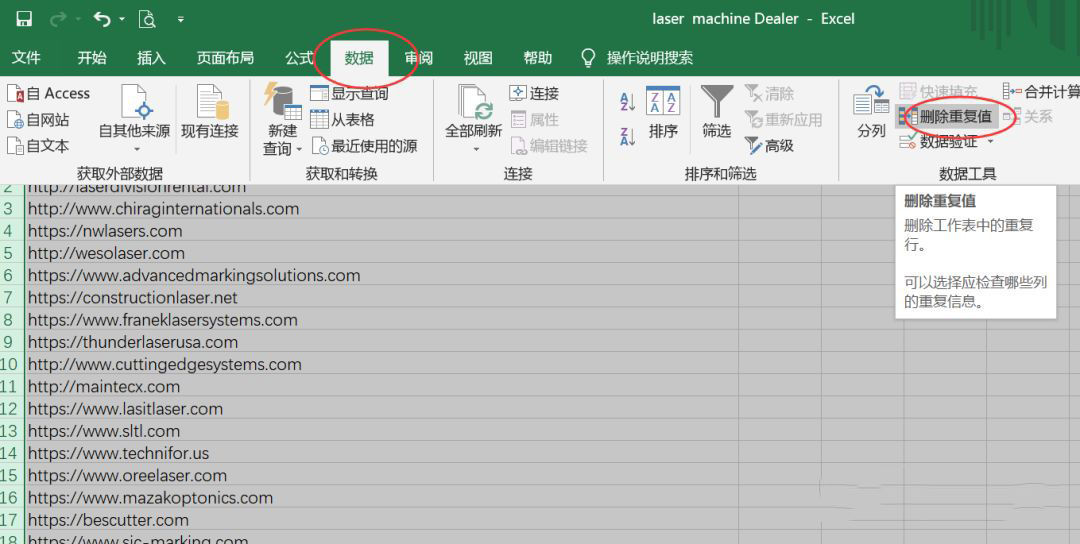Undo the last action in the toolbar
The image size is (1080, 544).
pyautogui.click(x=103, y=19)
